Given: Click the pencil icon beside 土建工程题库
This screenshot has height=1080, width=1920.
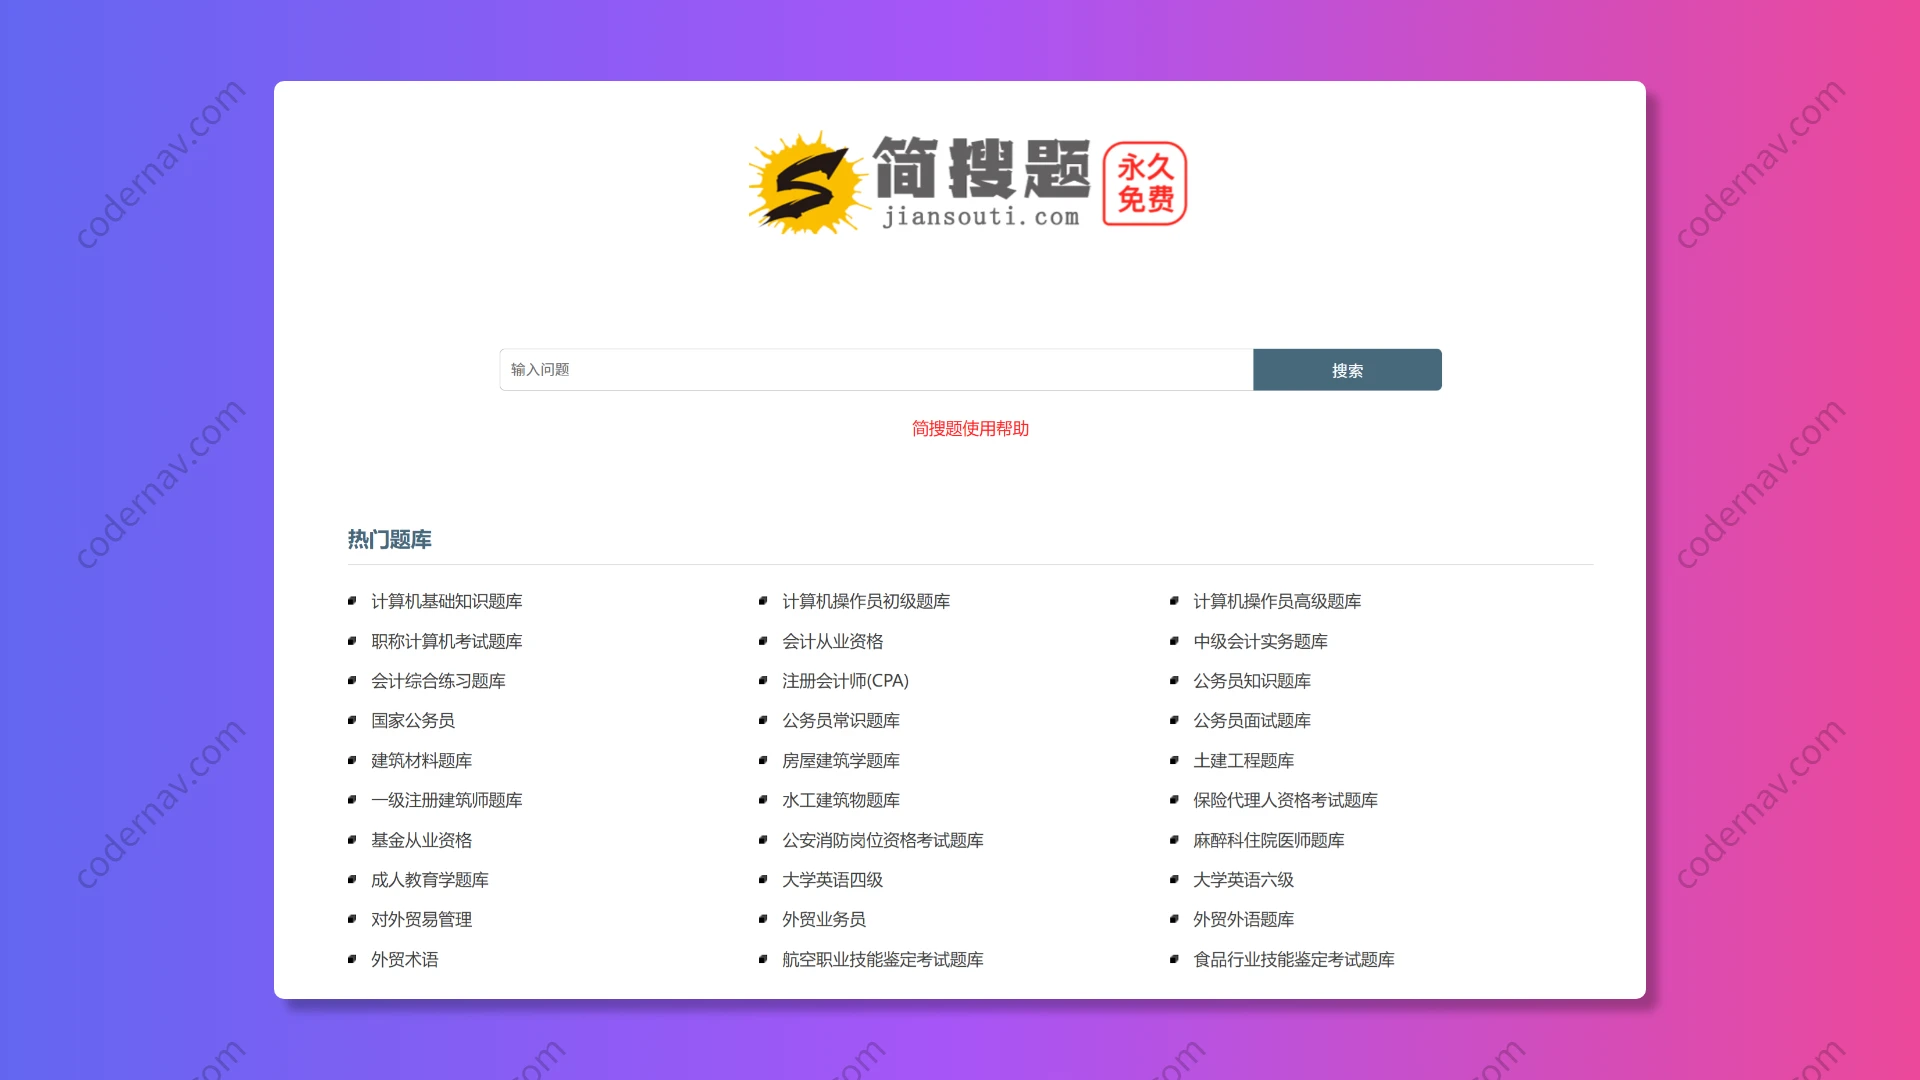Looking at the screenshot, I should coord(1175,761).
